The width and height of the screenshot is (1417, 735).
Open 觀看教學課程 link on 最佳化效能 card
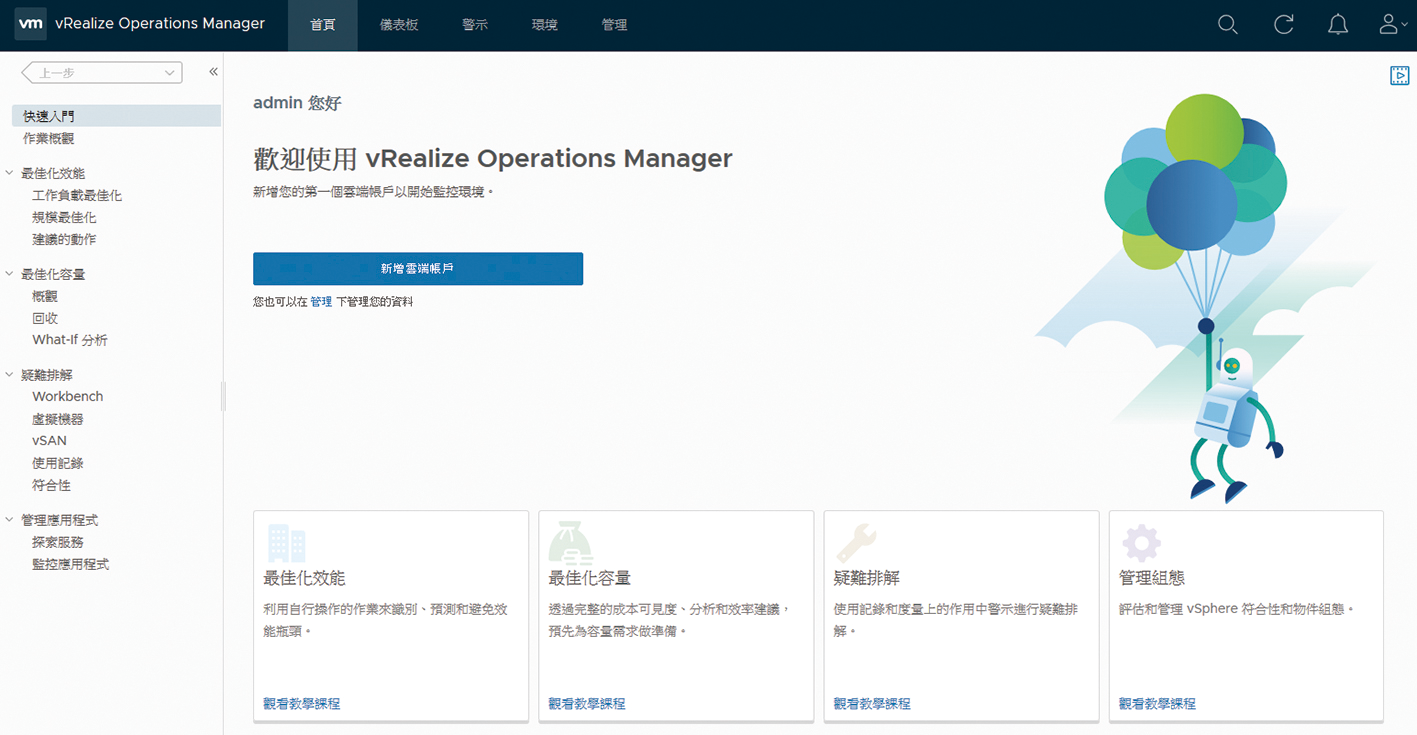click(302, 704)
